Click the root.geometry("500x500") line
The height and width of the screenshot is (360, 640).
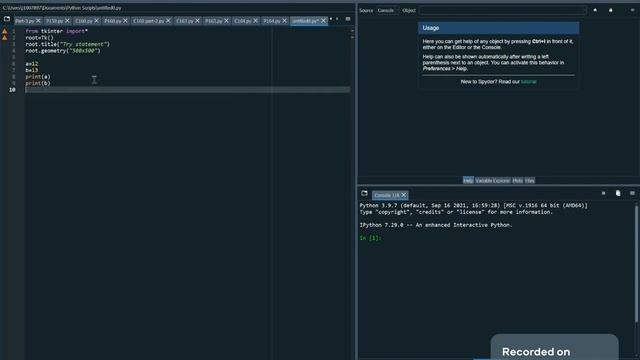(x=62, y=51)
